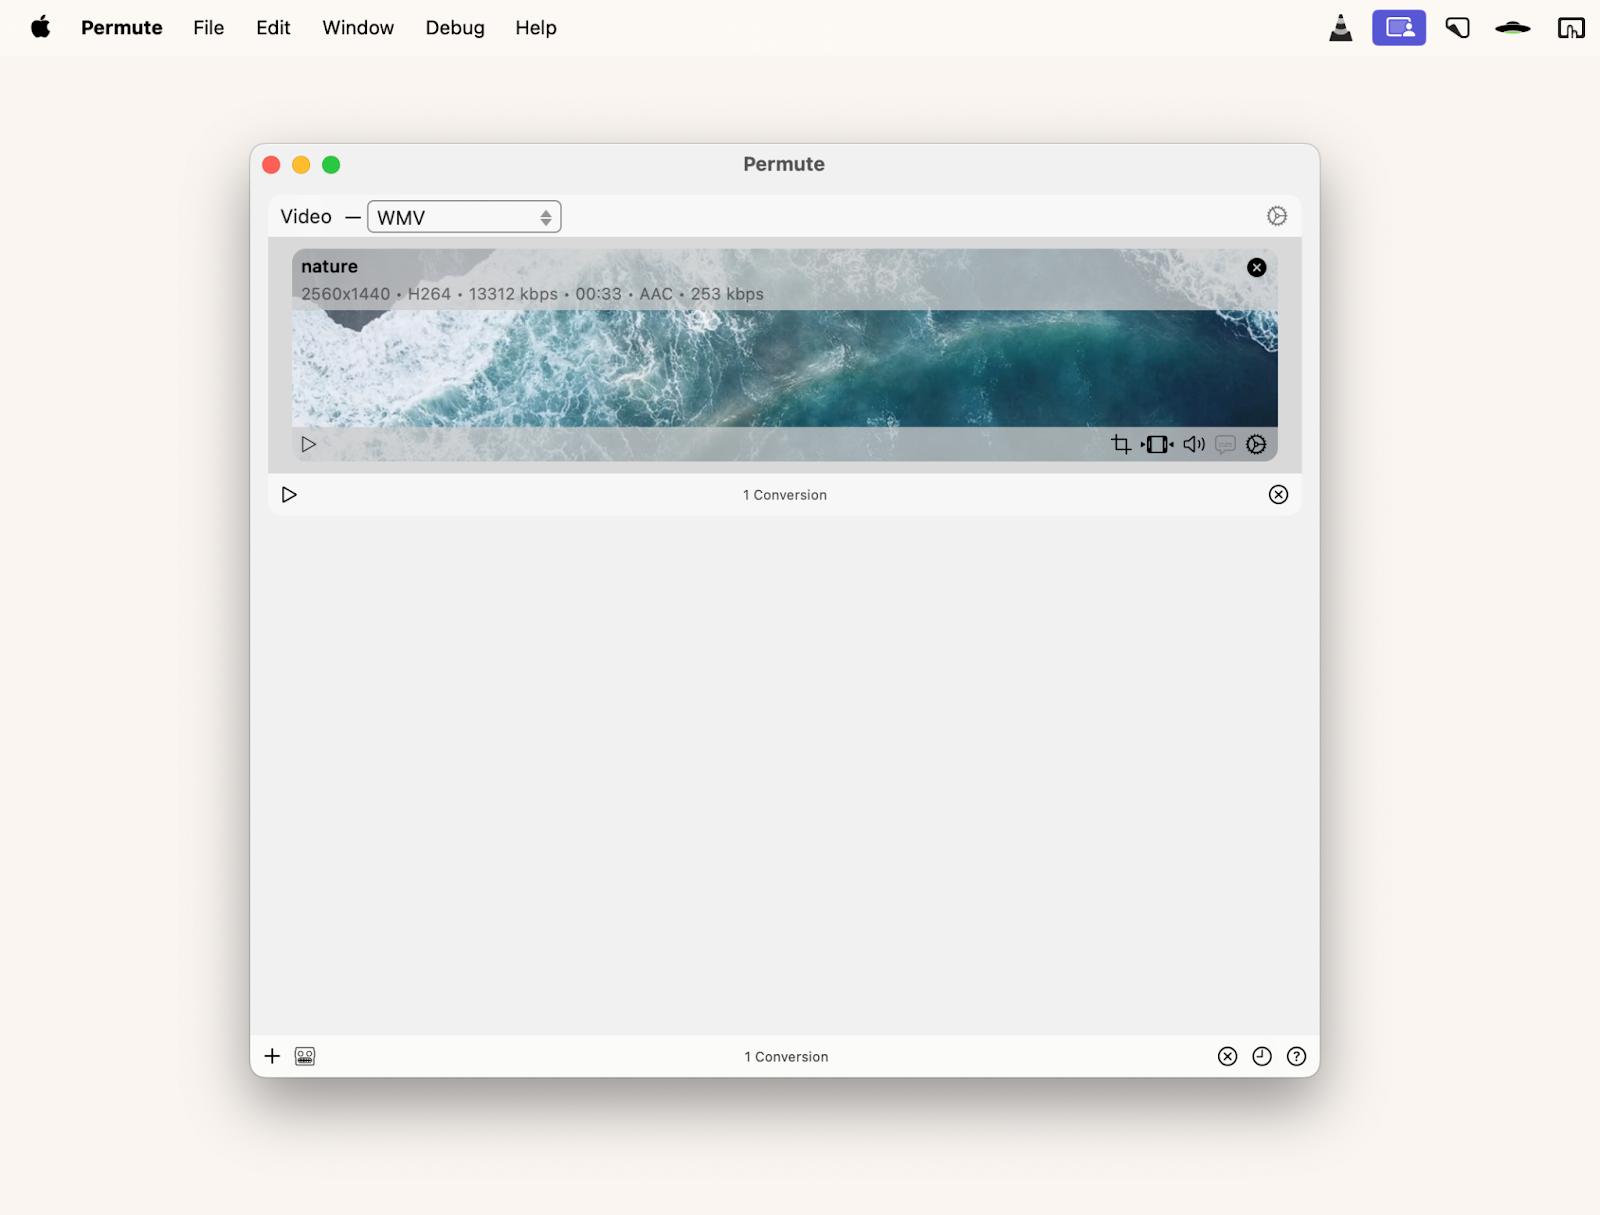Image resolution: width=1600 pixels, height=1215 pixels.
Task: Click the VLC cone menu bar icon
Action: 1340,28
